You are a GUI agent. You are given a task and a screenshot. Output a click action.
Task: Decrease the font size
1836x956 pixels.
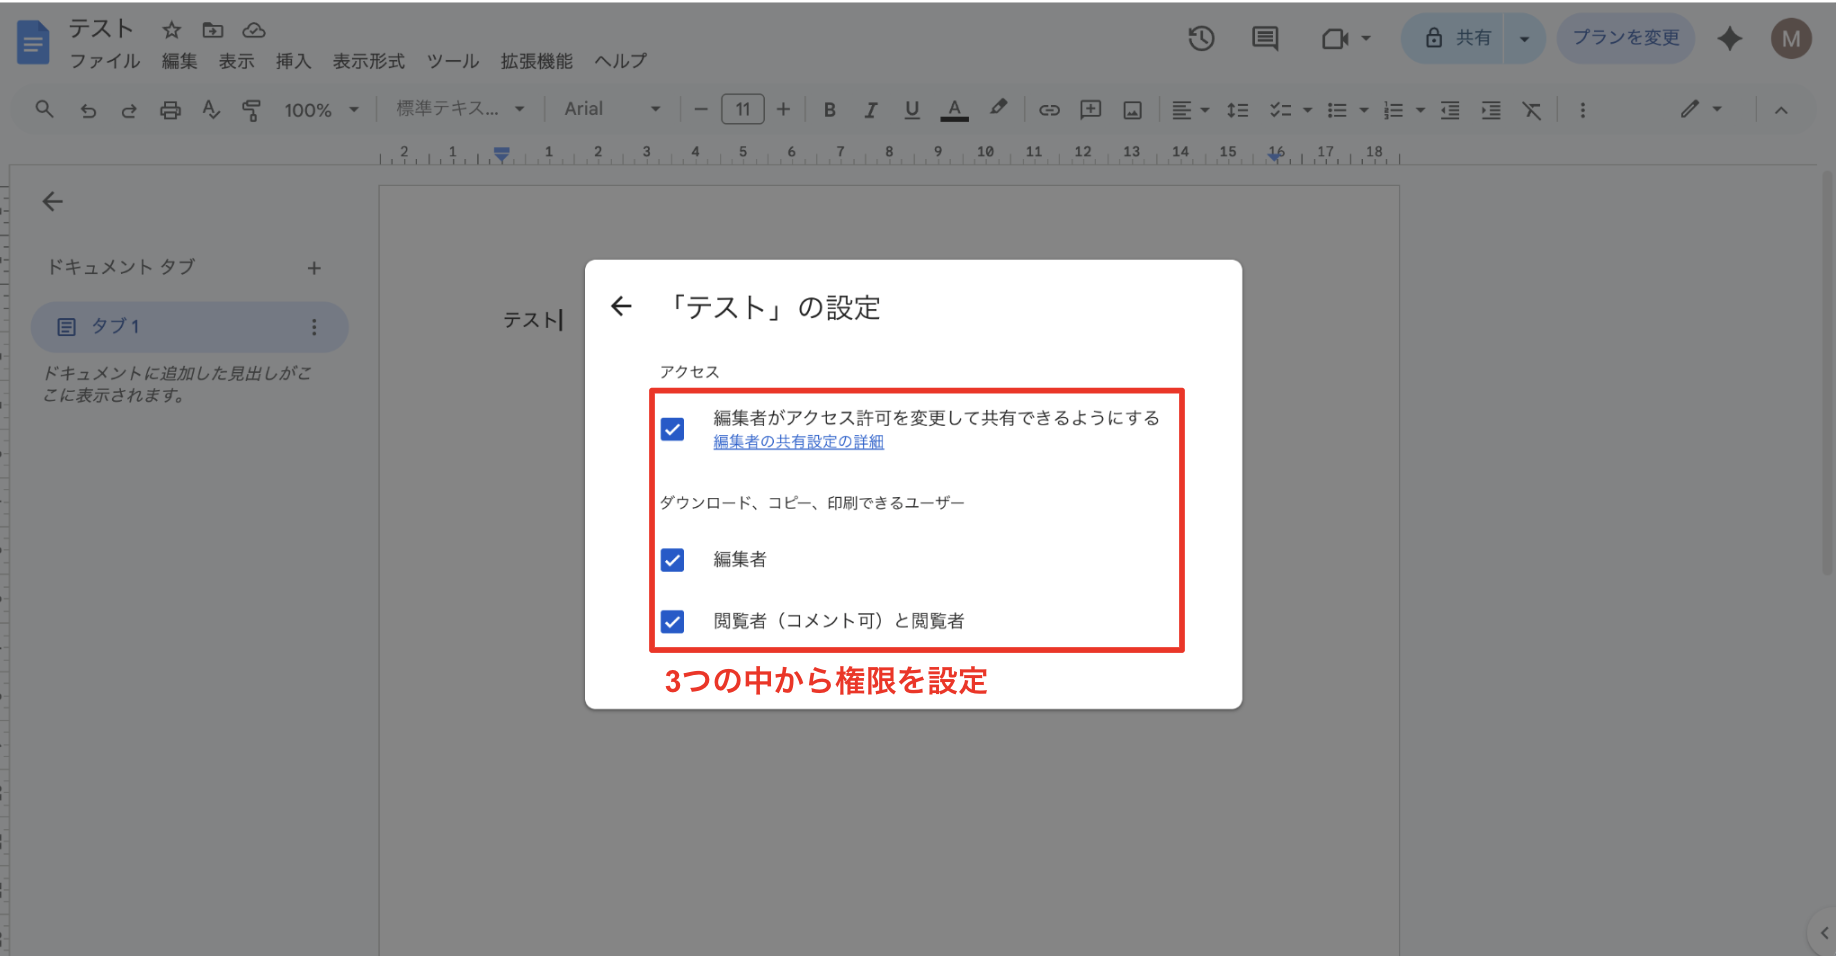coord(700,109)
